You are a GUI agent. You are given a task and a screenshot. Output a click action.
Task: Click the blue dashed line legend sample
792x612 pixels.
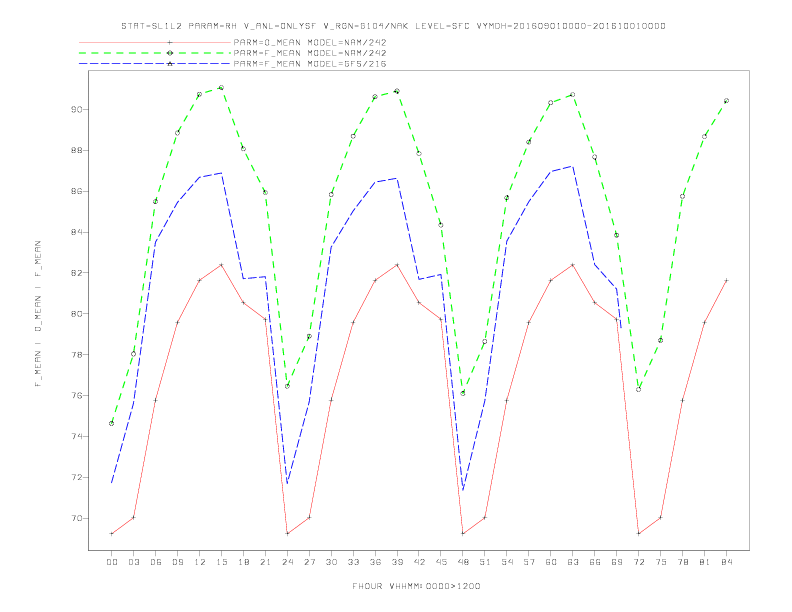click(155, 64)
